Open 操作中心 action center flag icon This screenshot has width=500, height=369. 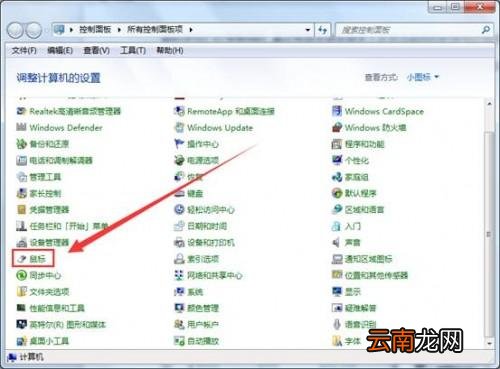click(179, 144)
